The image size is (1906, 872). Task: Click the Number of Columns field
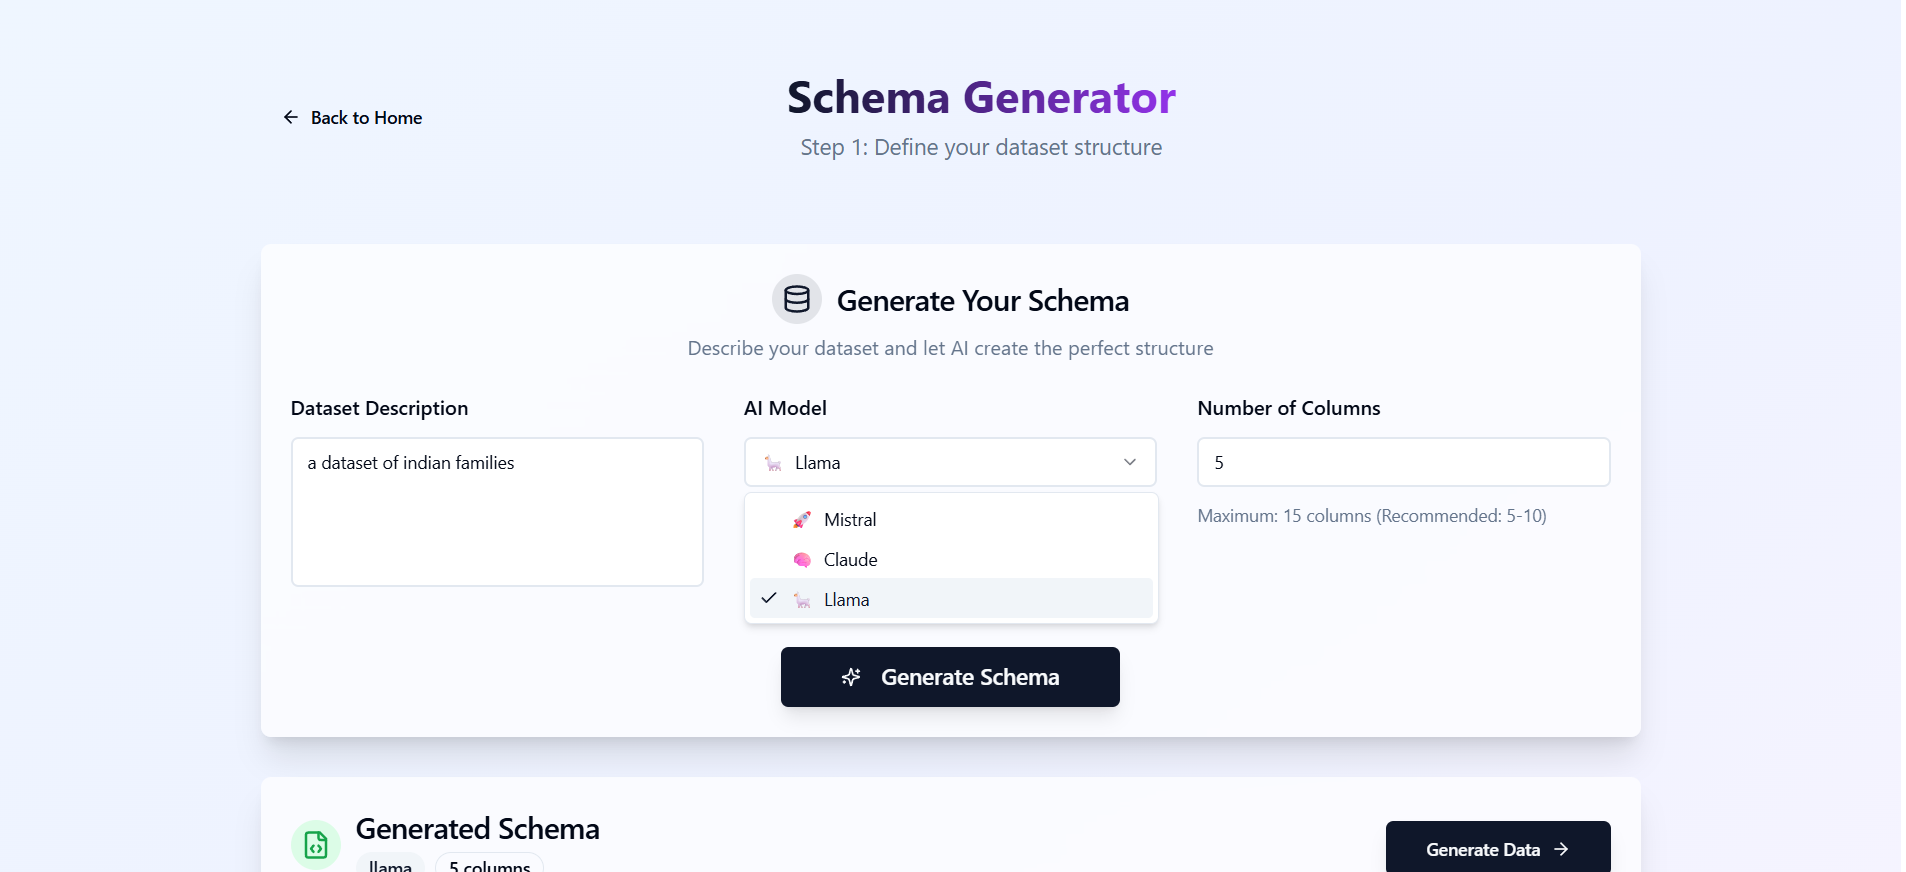1403,462
